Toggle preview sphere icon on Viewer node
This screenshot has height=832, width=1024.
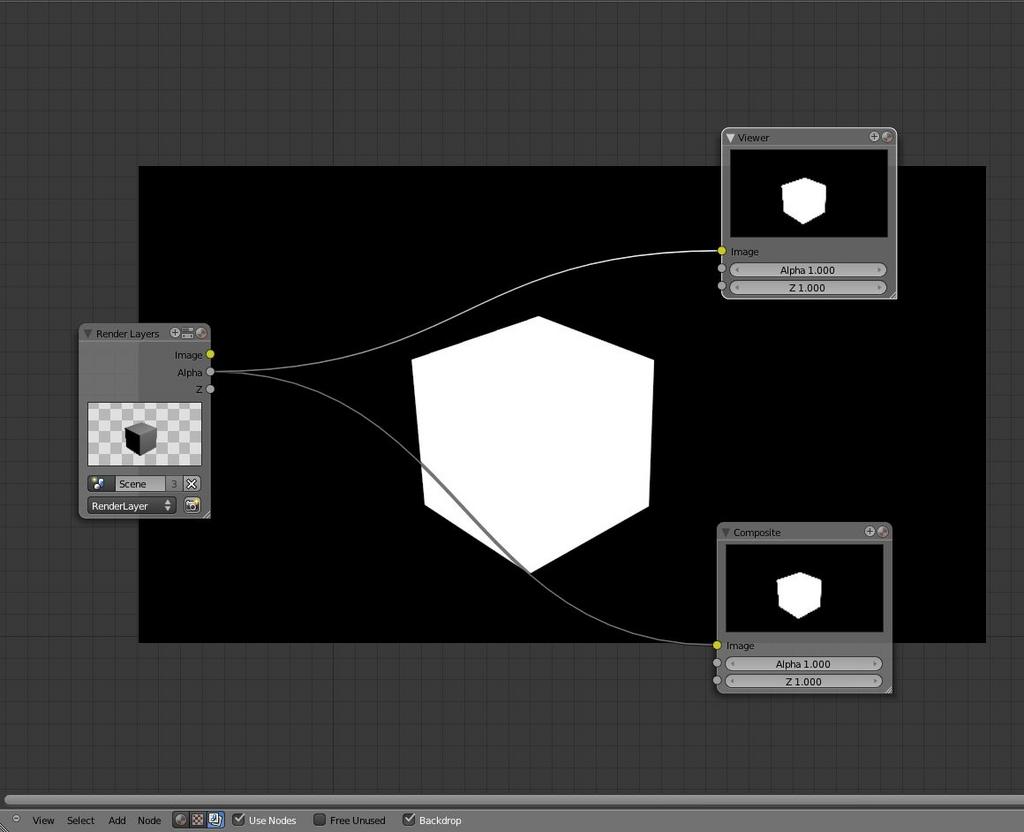887,136
